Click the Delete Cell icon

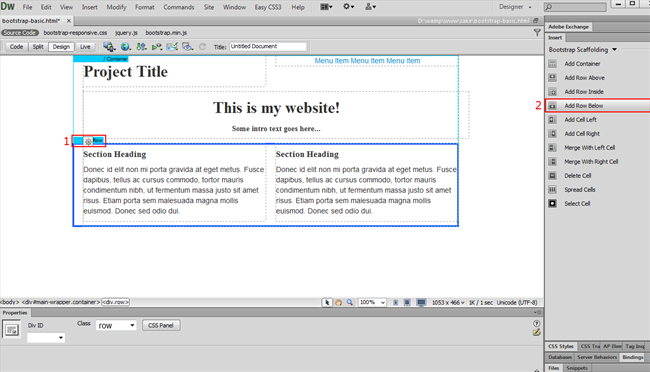pyautogui.click(x=552, y=176)
